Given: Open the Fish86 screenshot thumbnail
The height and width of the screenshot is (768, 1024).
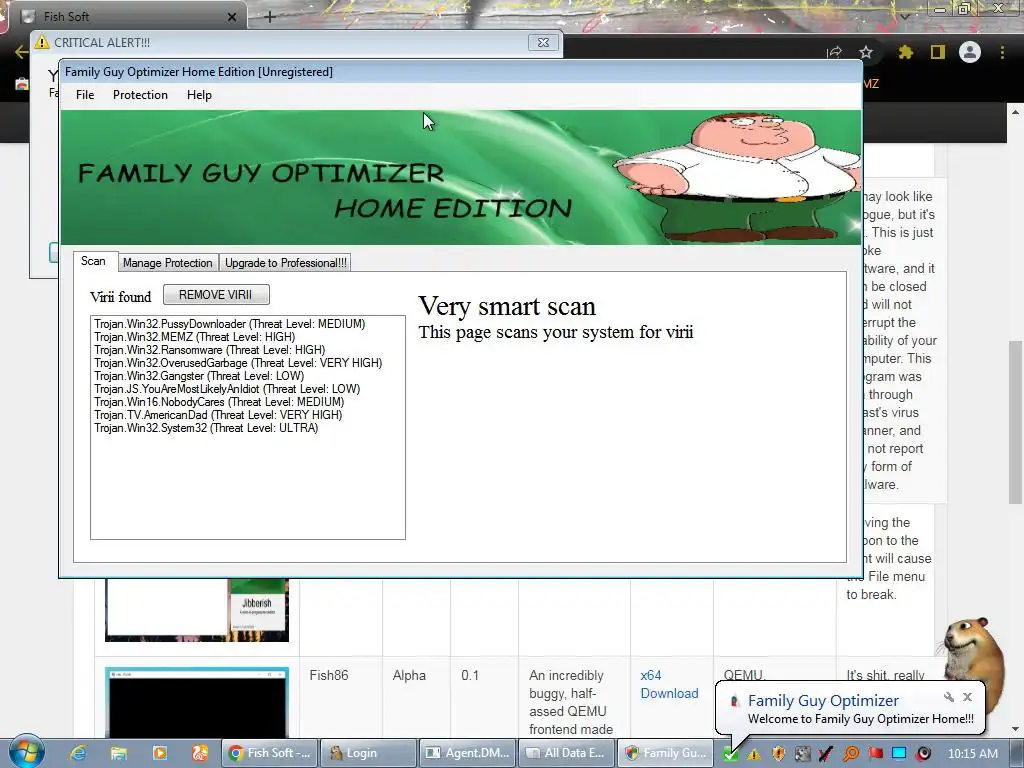Looking at the screenshot, I should [x=197, y=703].
